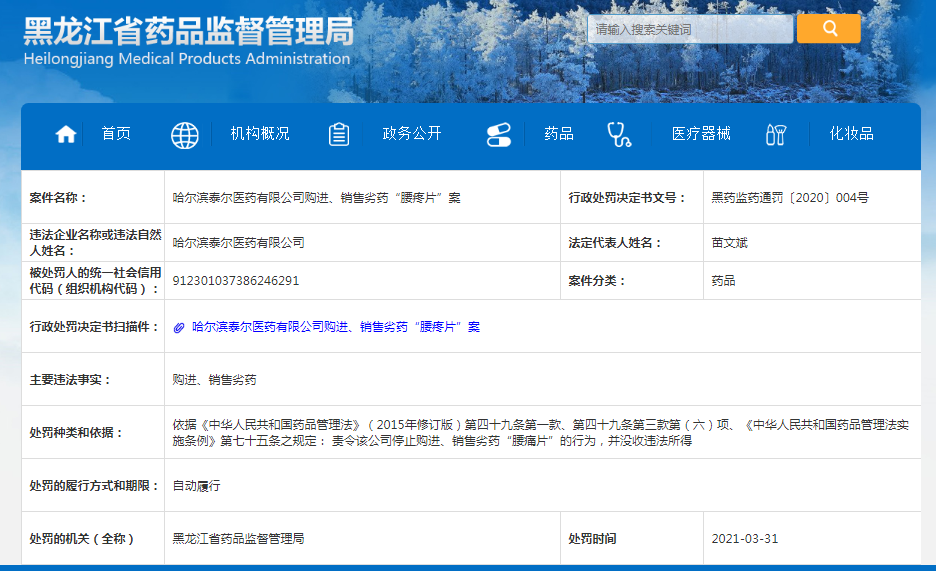Image resolution: width=936 pixels, height=571 pixels.
Task: Click the credit code 912301037386246291
Action: click(x=236, y=281)
